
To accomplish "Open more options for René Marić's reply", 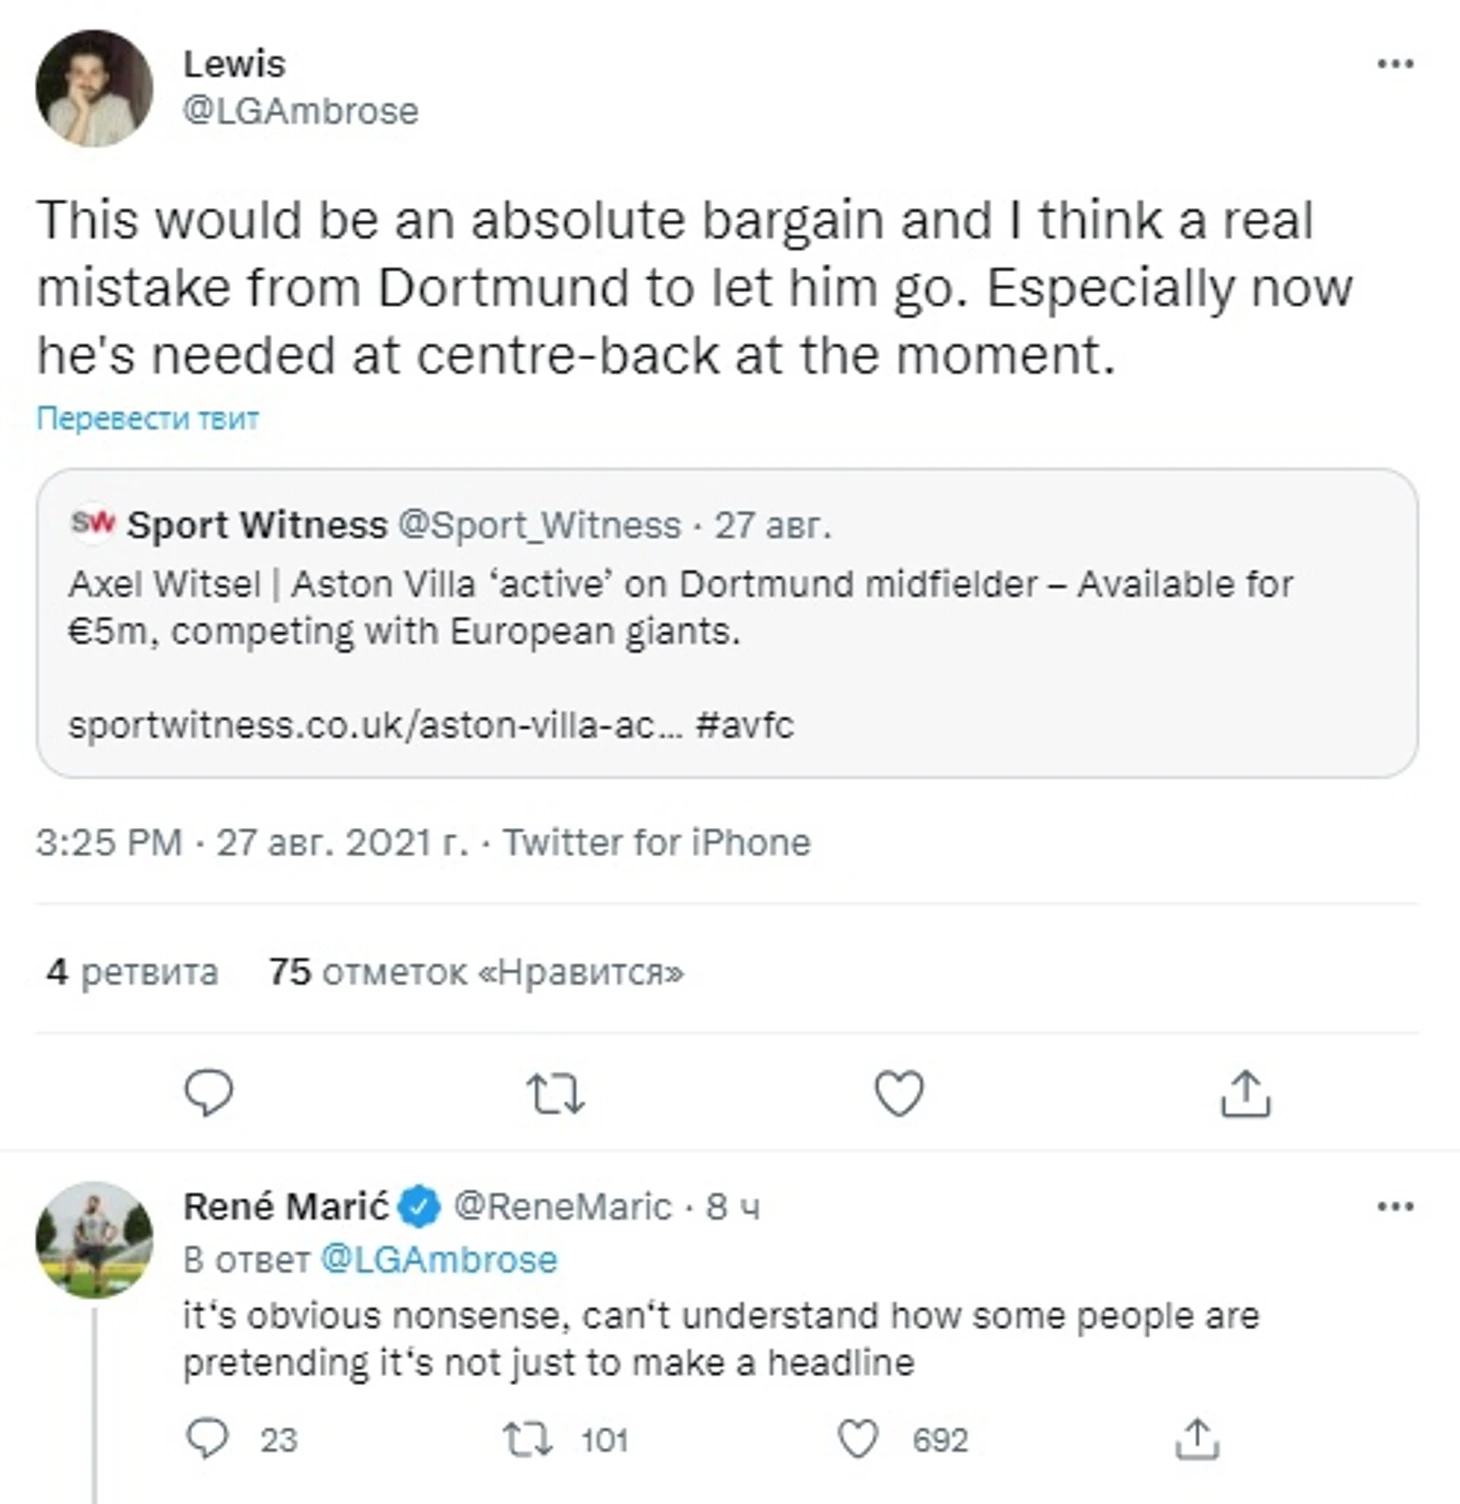I will (x=1395, y=1207).
